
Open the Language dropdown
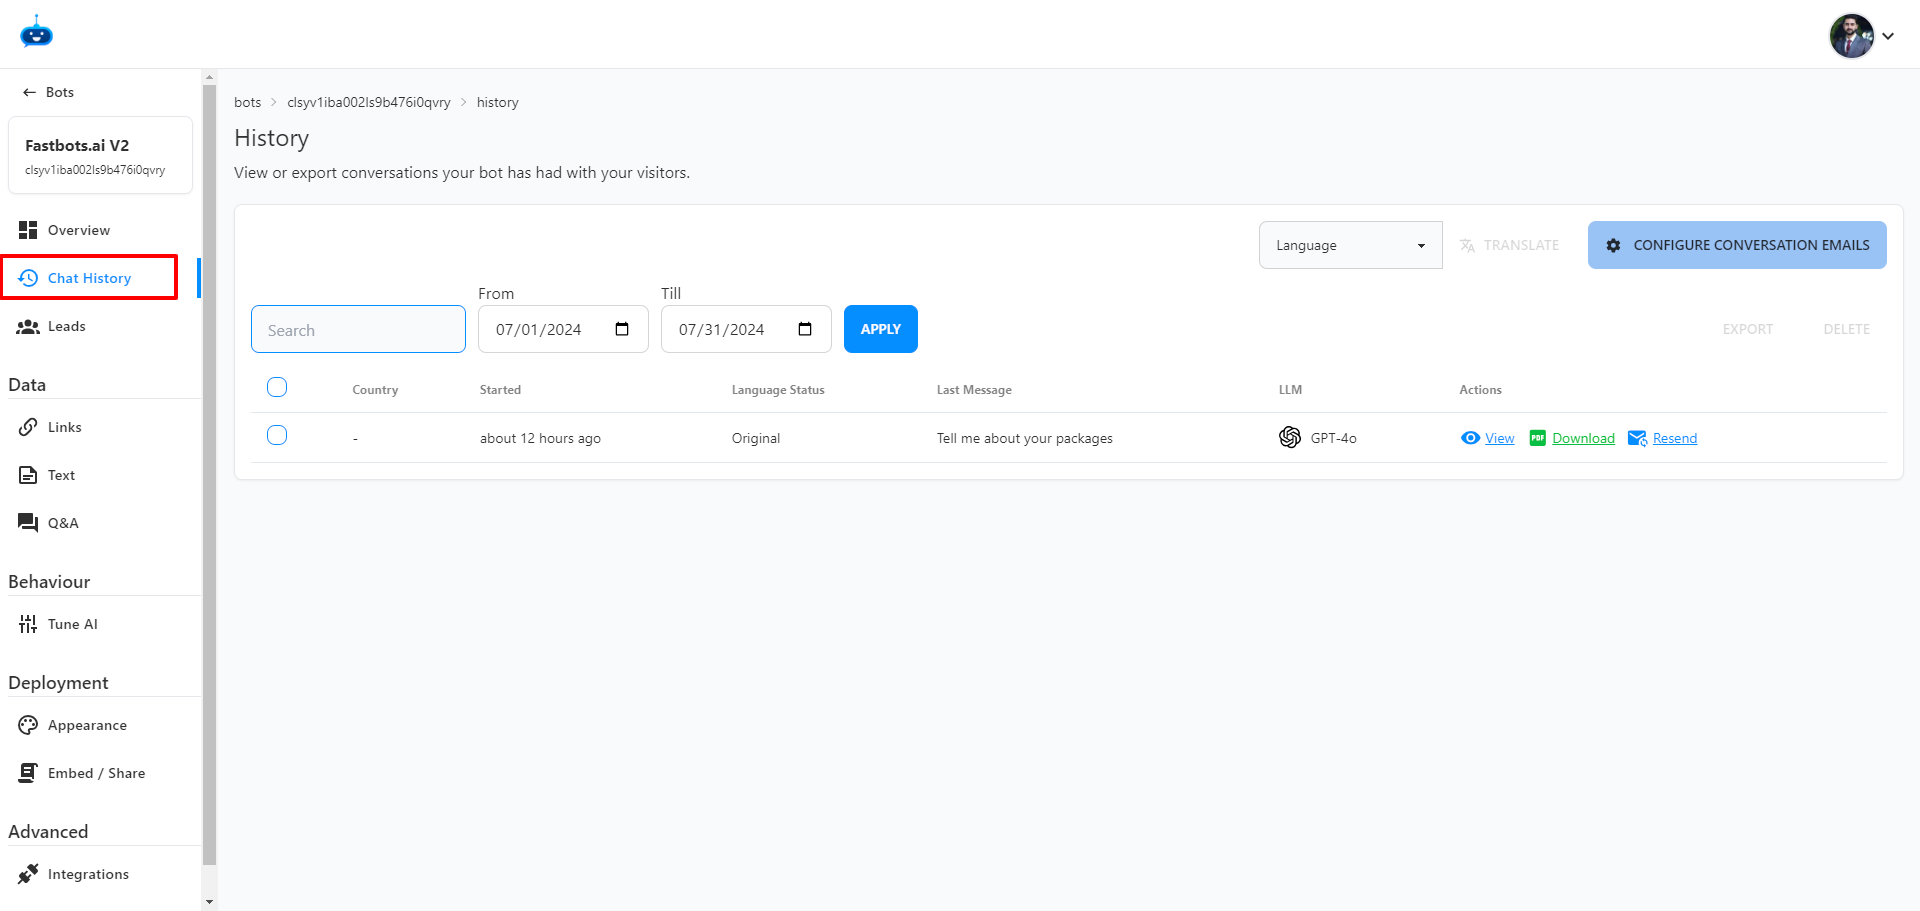coord(1350,245)
